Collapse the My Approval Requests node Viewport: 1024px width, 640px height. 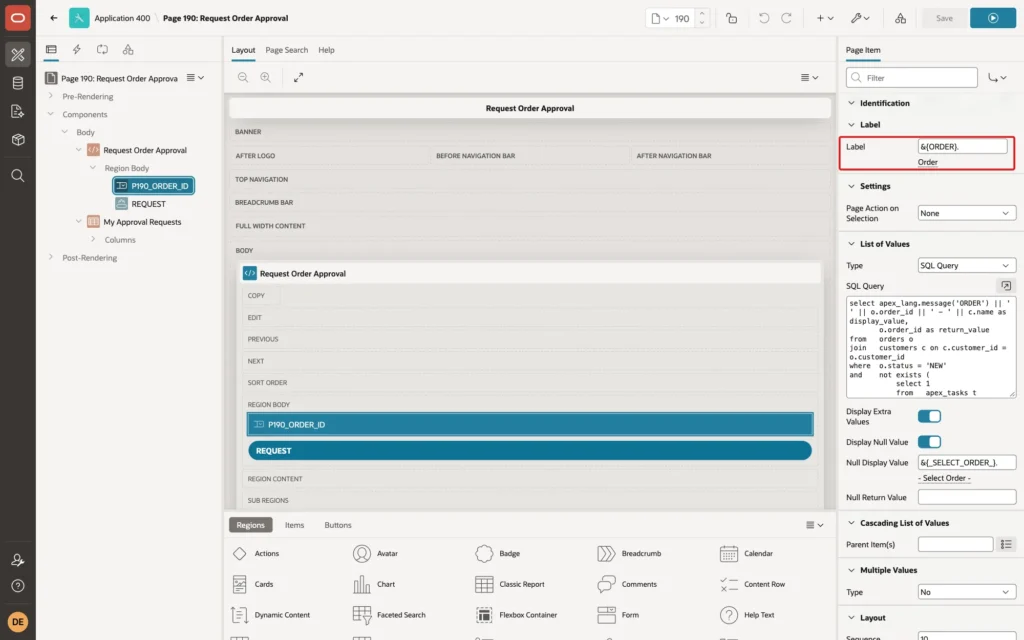(78, 221)
